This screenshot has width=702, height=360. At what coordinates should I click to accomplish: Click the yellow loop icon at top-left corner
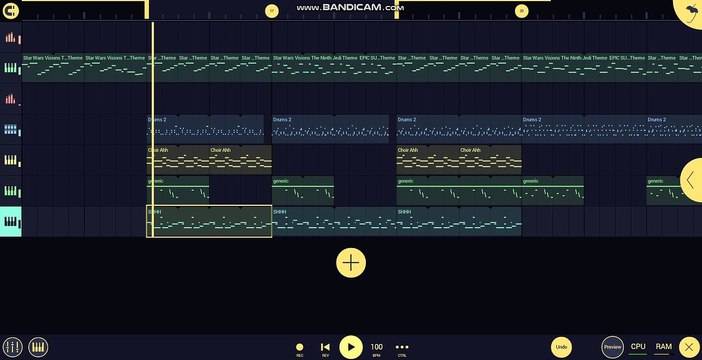tap(10, 11)
